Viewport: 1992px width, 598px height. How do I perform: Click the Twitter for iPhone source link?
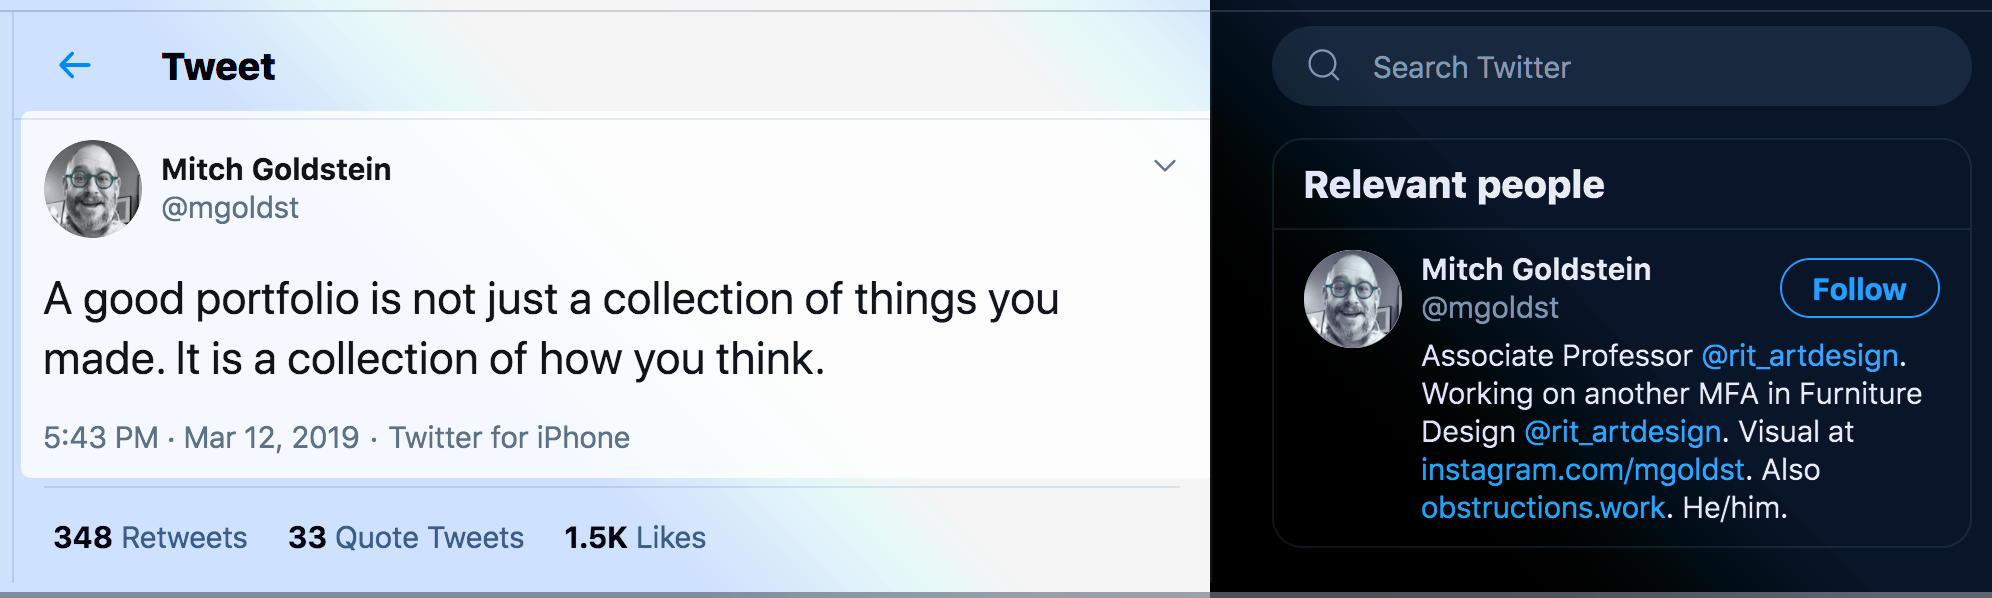509,438
